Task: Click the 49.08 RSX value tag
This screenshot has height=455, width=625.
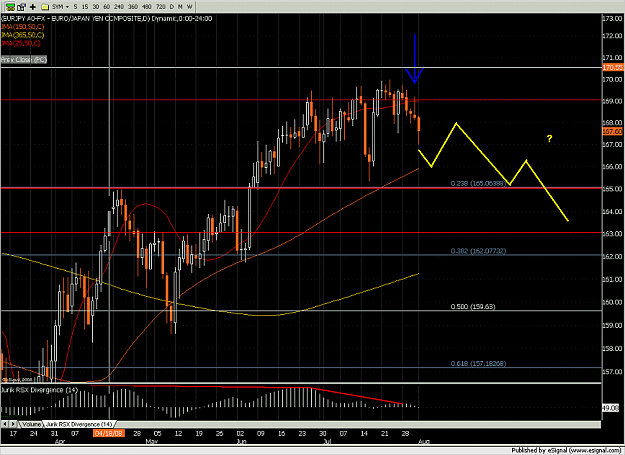Action: coord(612,408)
